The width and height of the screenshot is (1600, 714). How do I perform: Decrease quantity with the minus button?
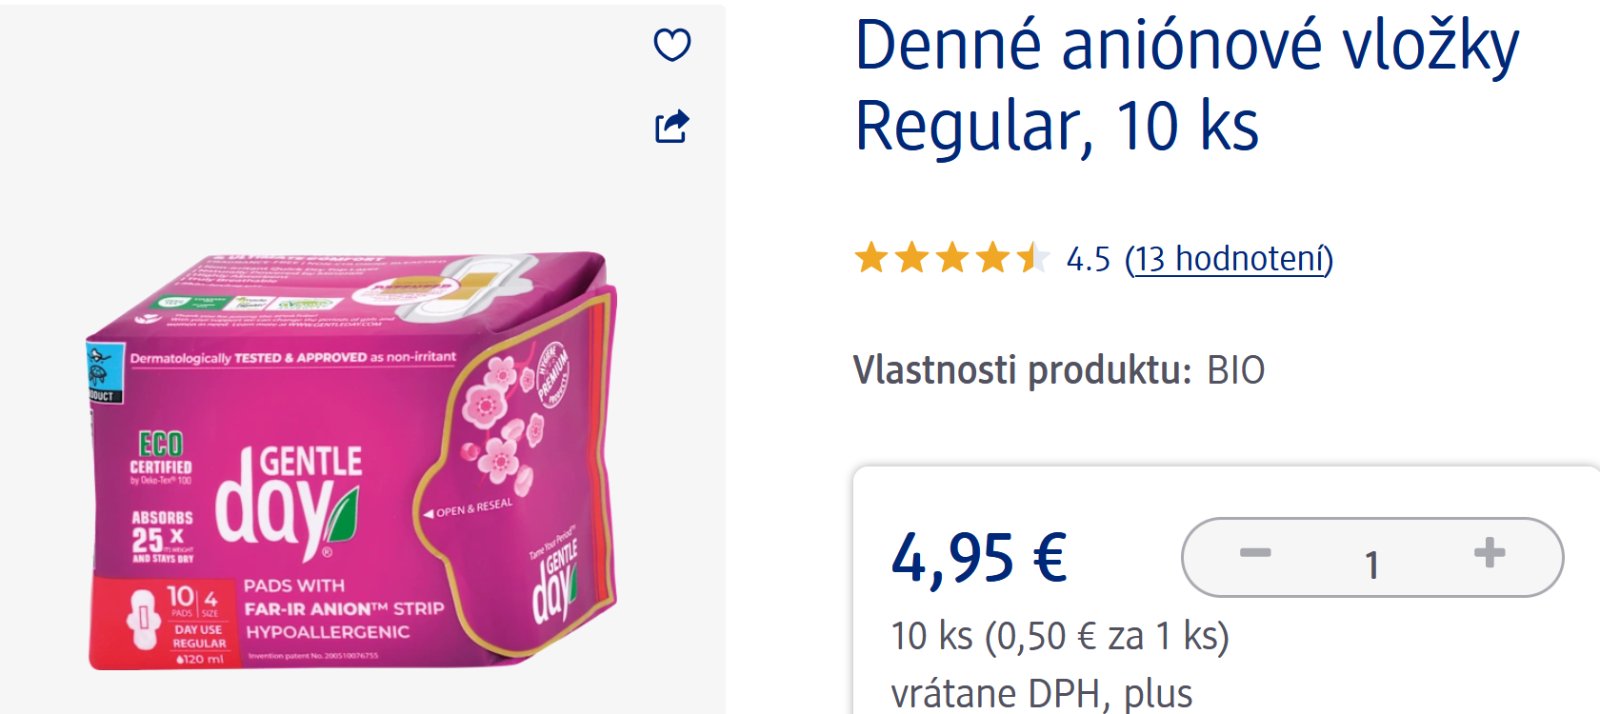(1255, 553)
